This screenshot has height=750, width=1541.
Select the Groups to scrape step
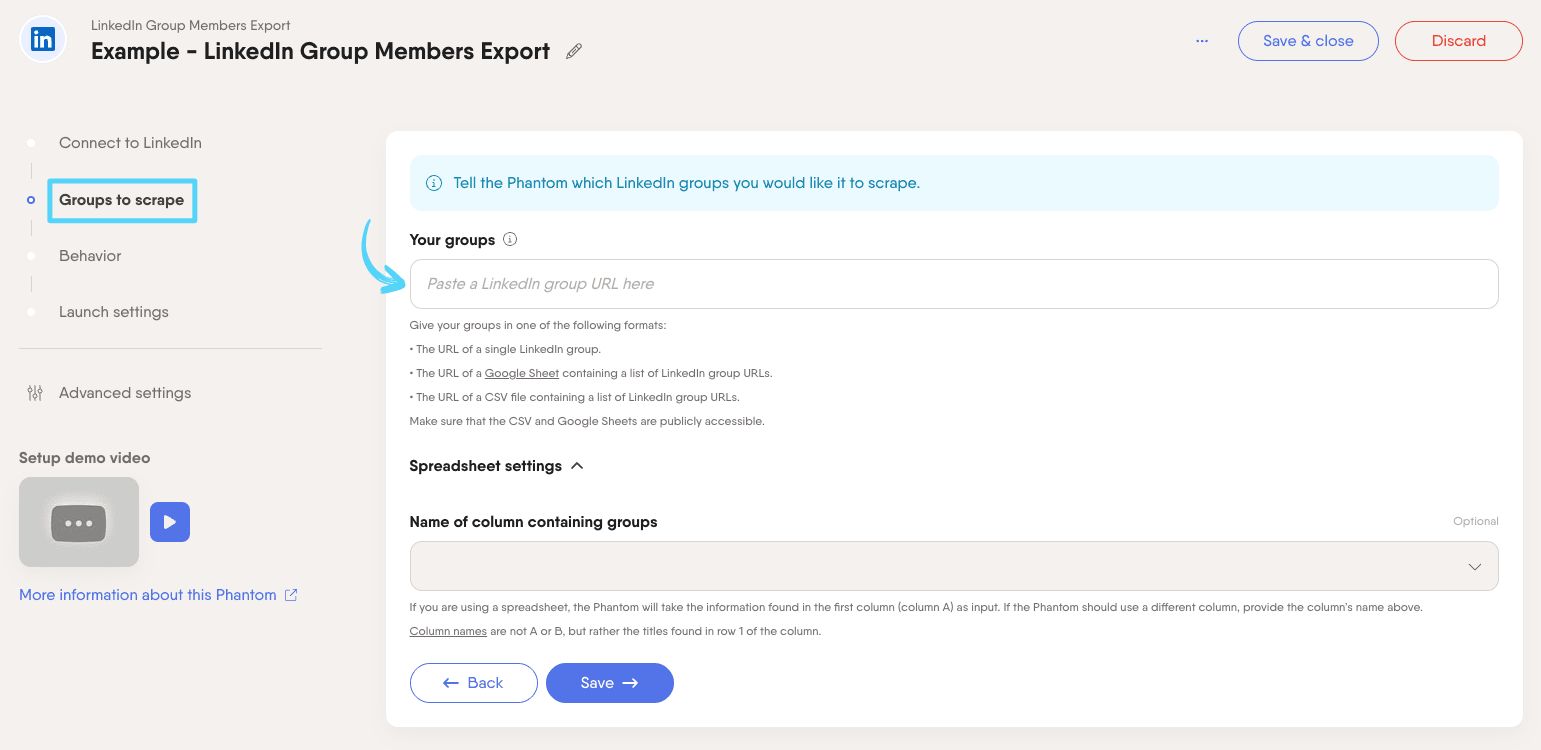[121, 200]
